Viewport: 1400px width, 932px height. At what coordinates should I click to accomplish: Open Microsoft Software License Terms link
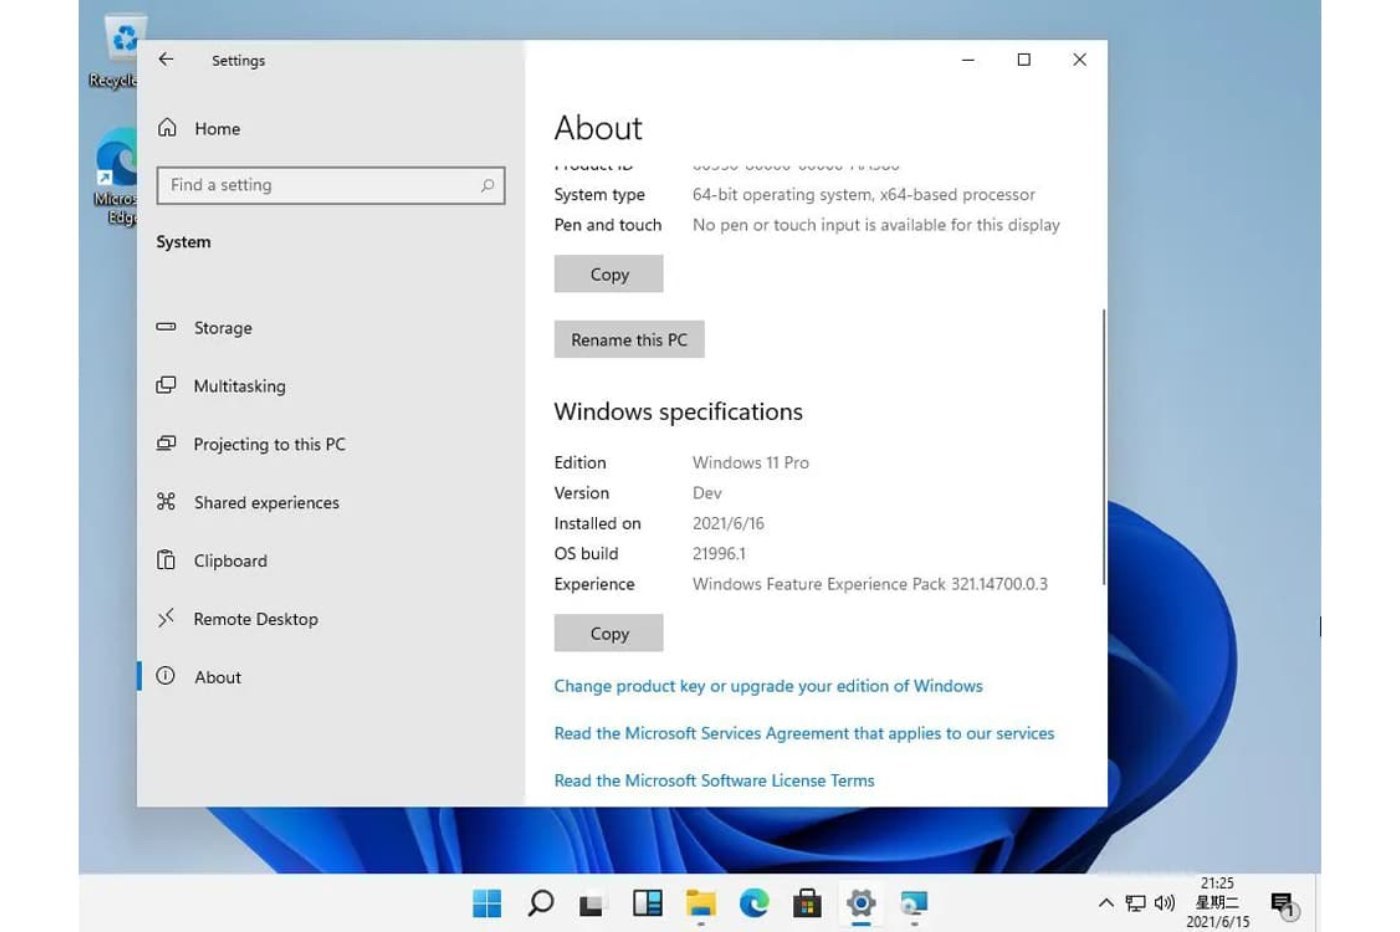[x=714, y=780]
